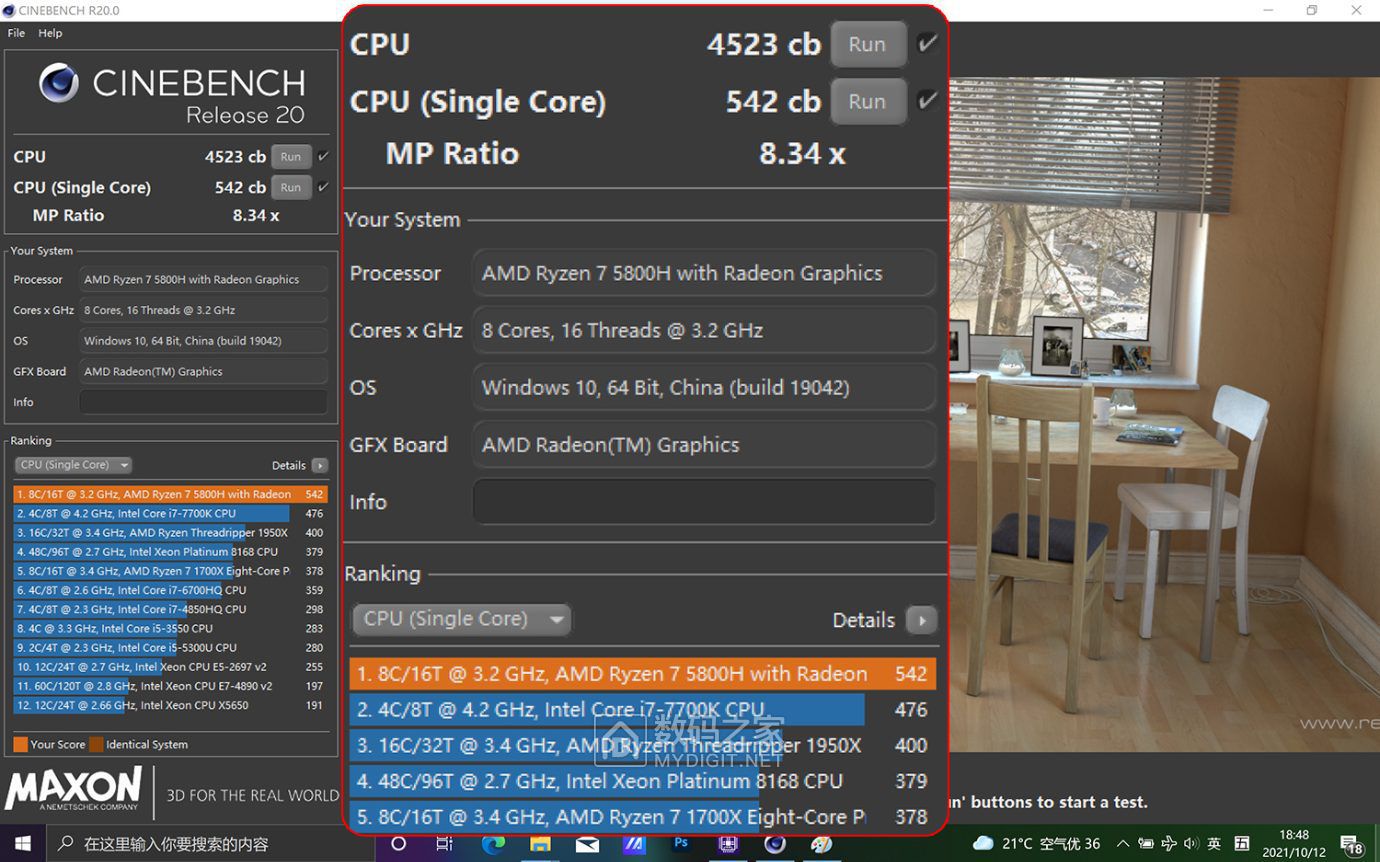Image resolution: width=1380 pixels, height=862 pixels.
Task: Open the Help menu
Action: 50,33
